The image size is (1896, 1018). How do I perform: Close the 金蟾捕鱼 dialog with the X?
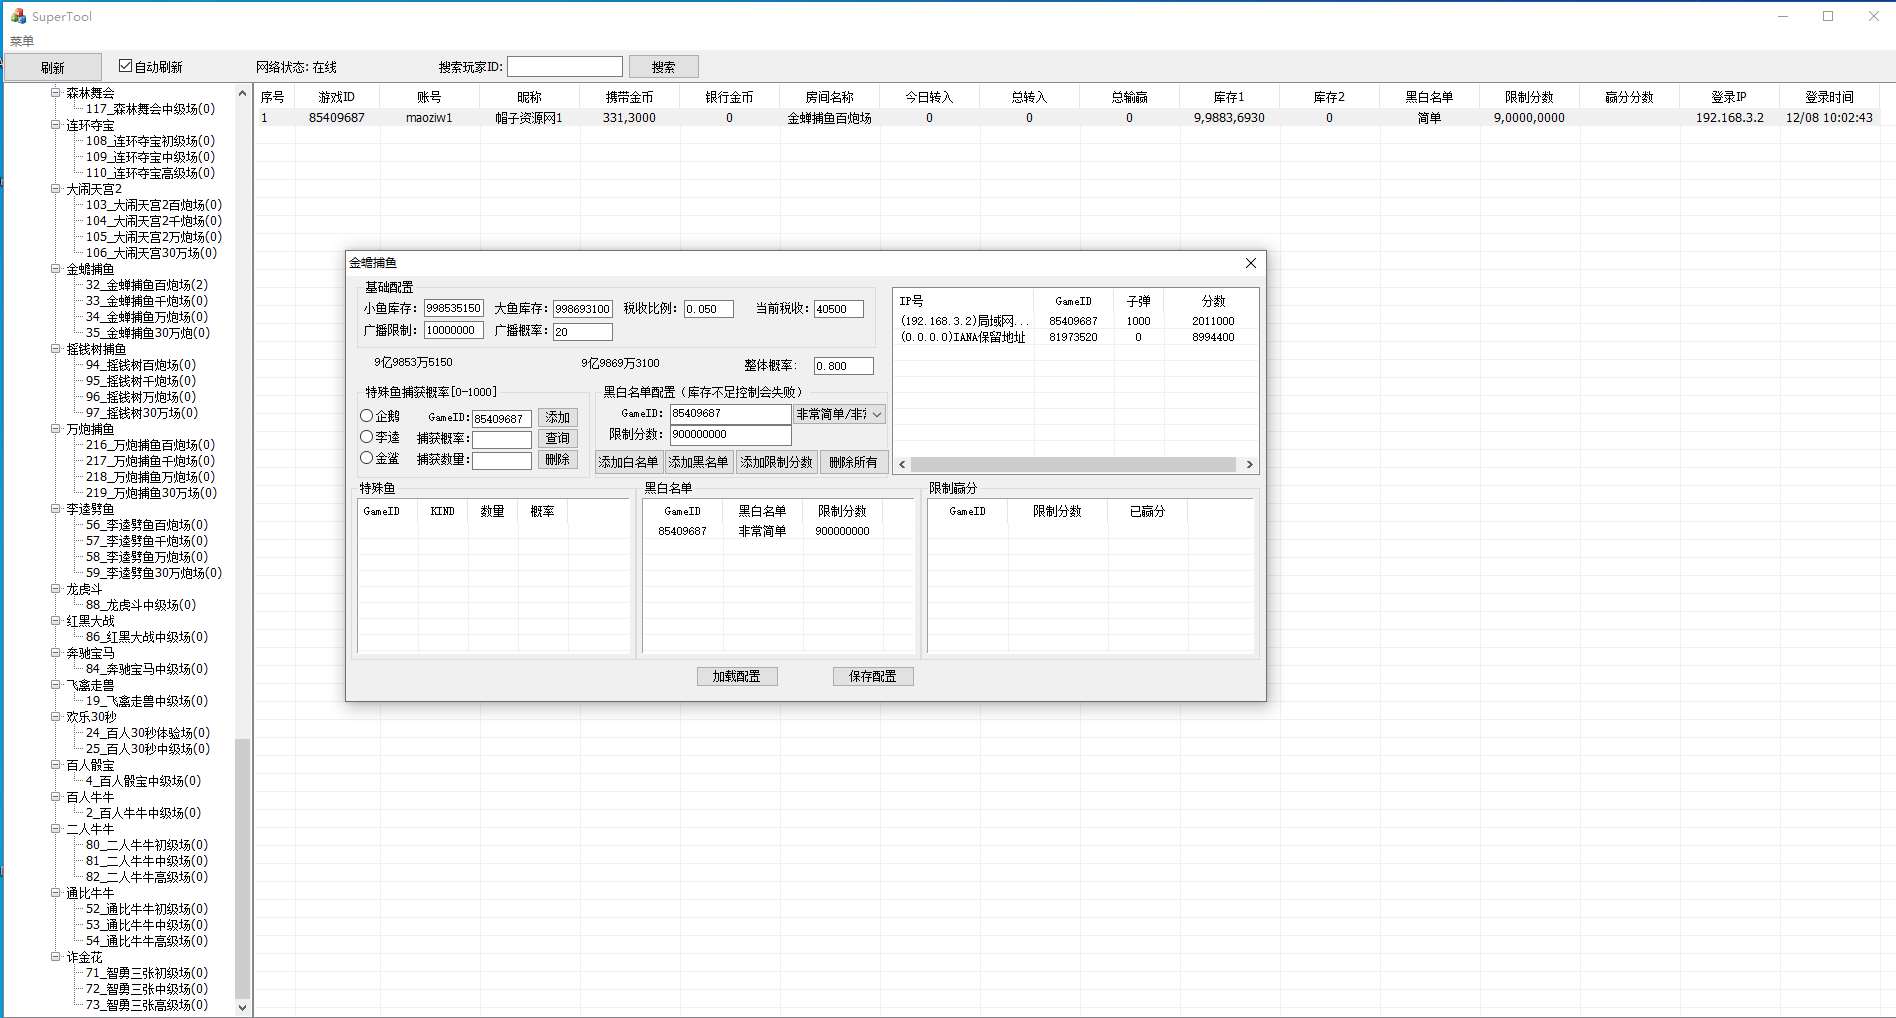1250,263
